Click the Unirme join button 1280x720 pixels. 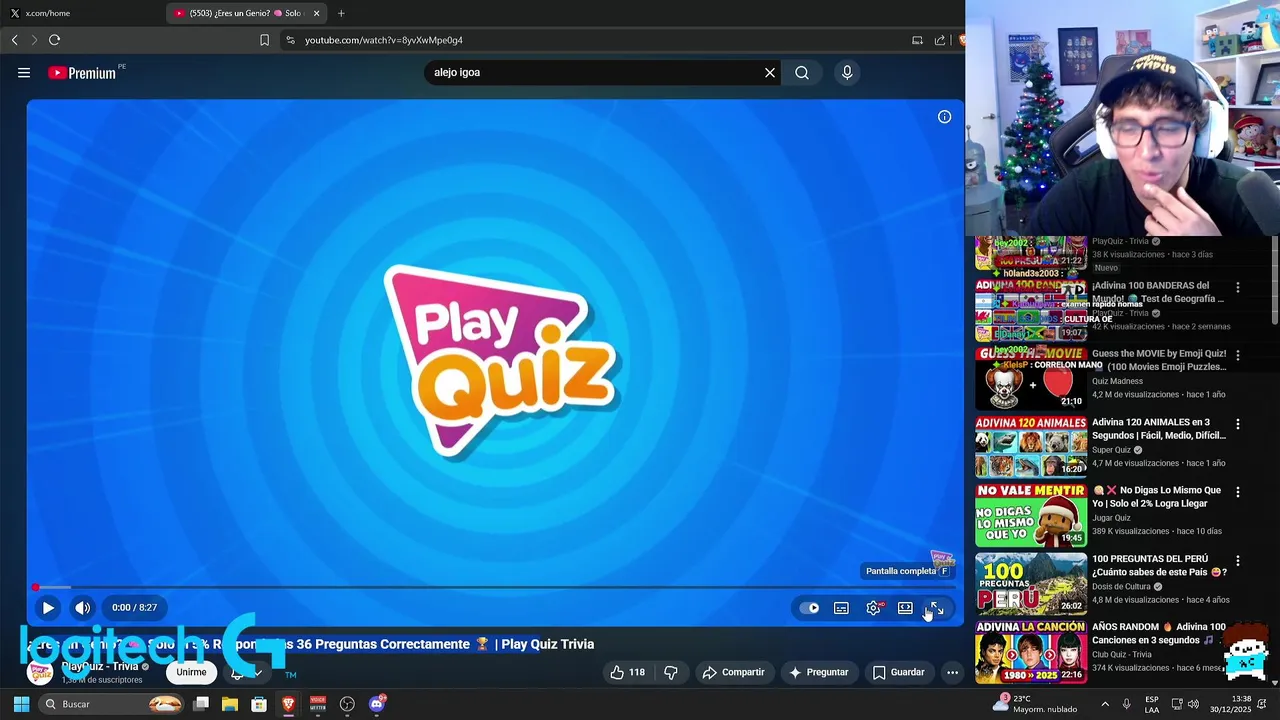[x=191, y=672]
